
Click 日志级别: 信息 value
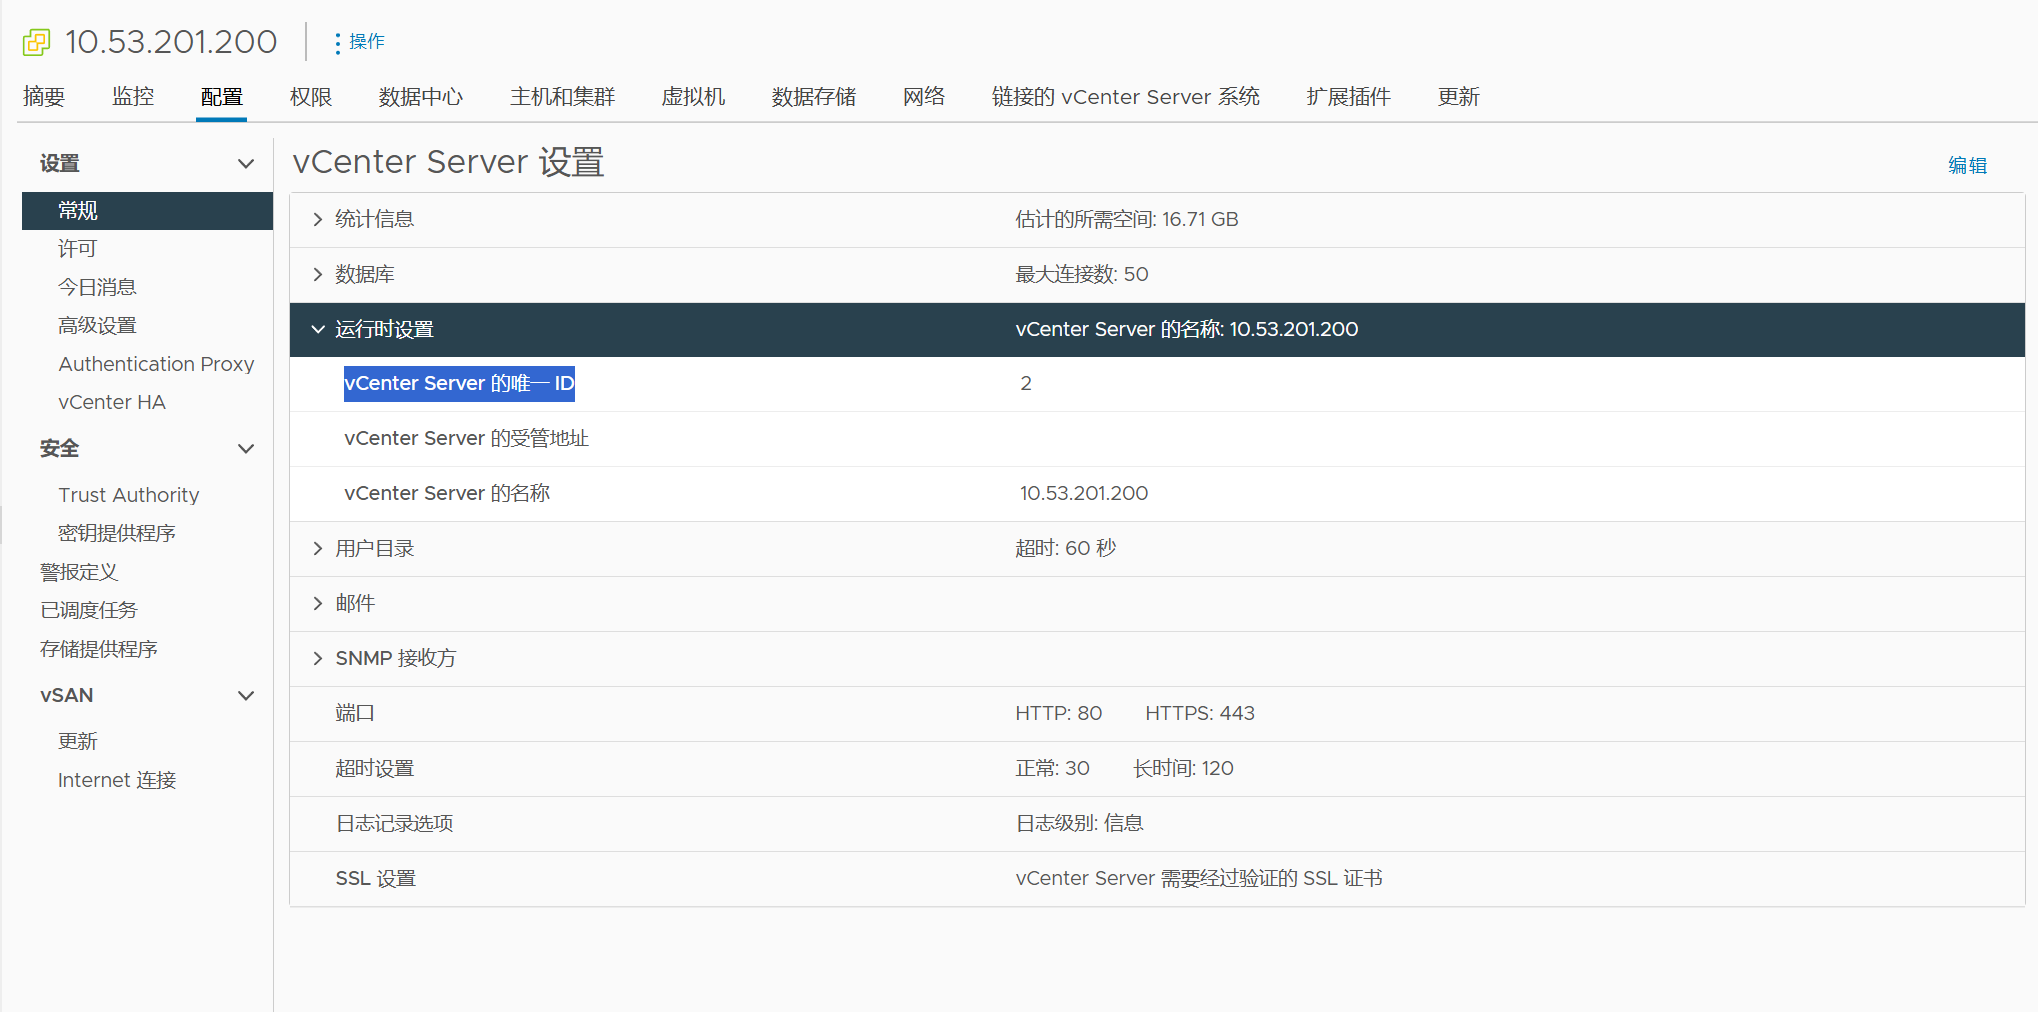point(1080,823)
